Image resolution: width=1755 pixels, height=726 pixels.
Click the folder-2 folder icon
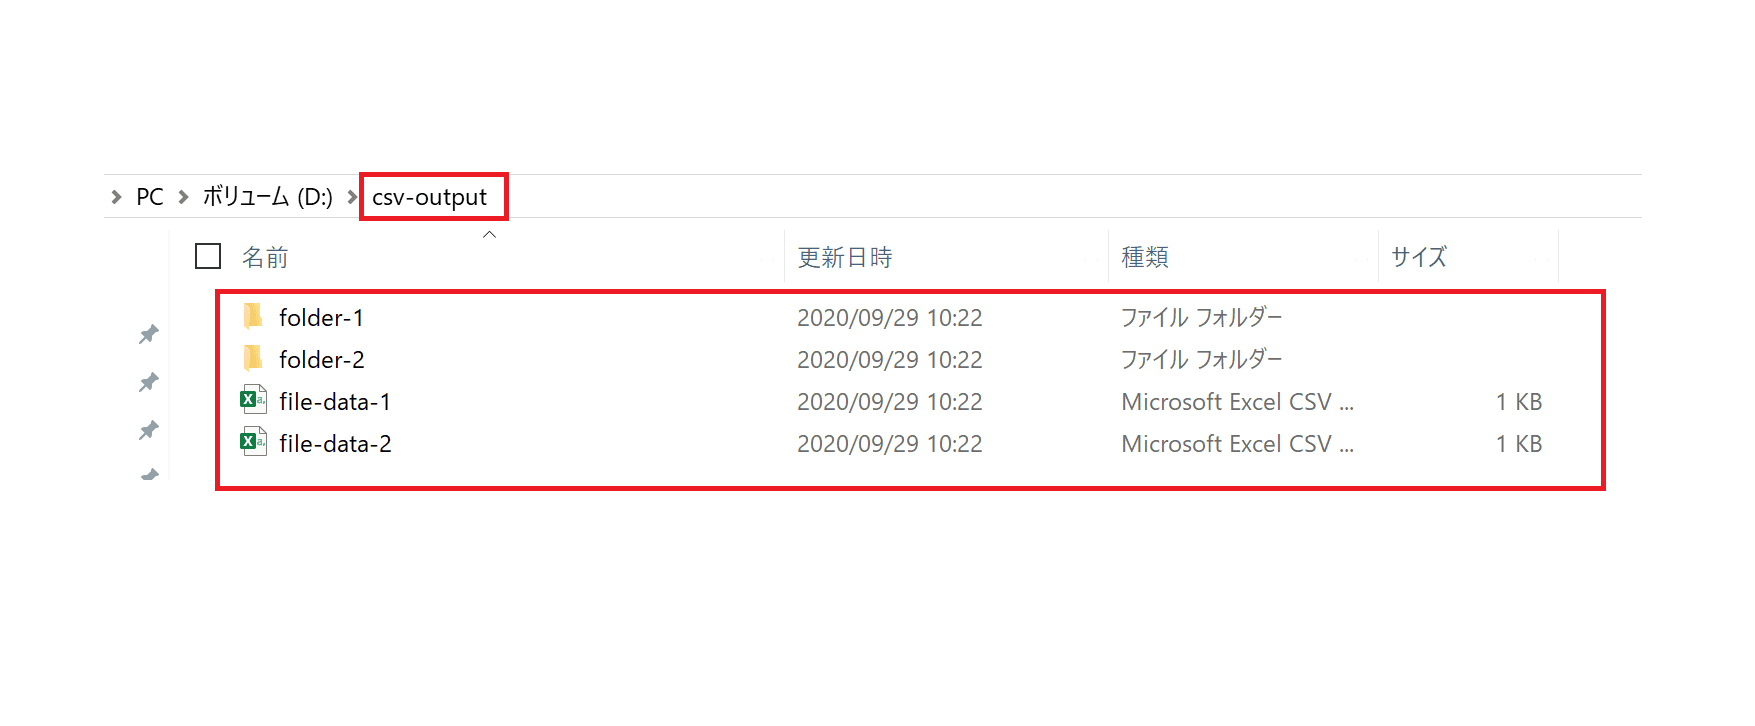[253, 358]
